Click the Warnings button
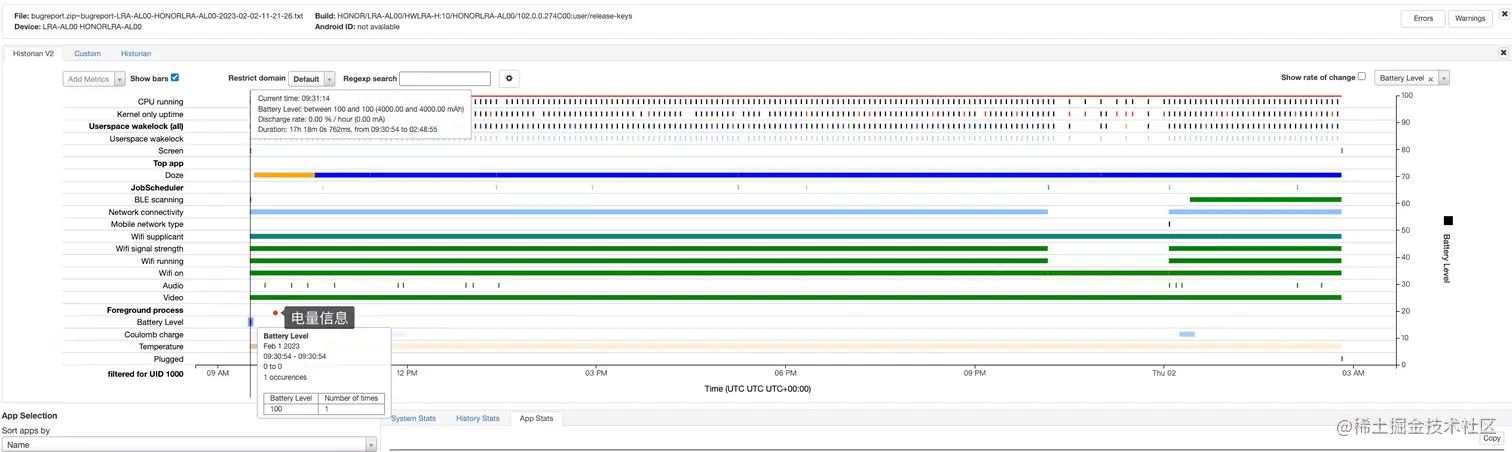This screenshot has width=1512, height=452. [x=1470, y=18]
